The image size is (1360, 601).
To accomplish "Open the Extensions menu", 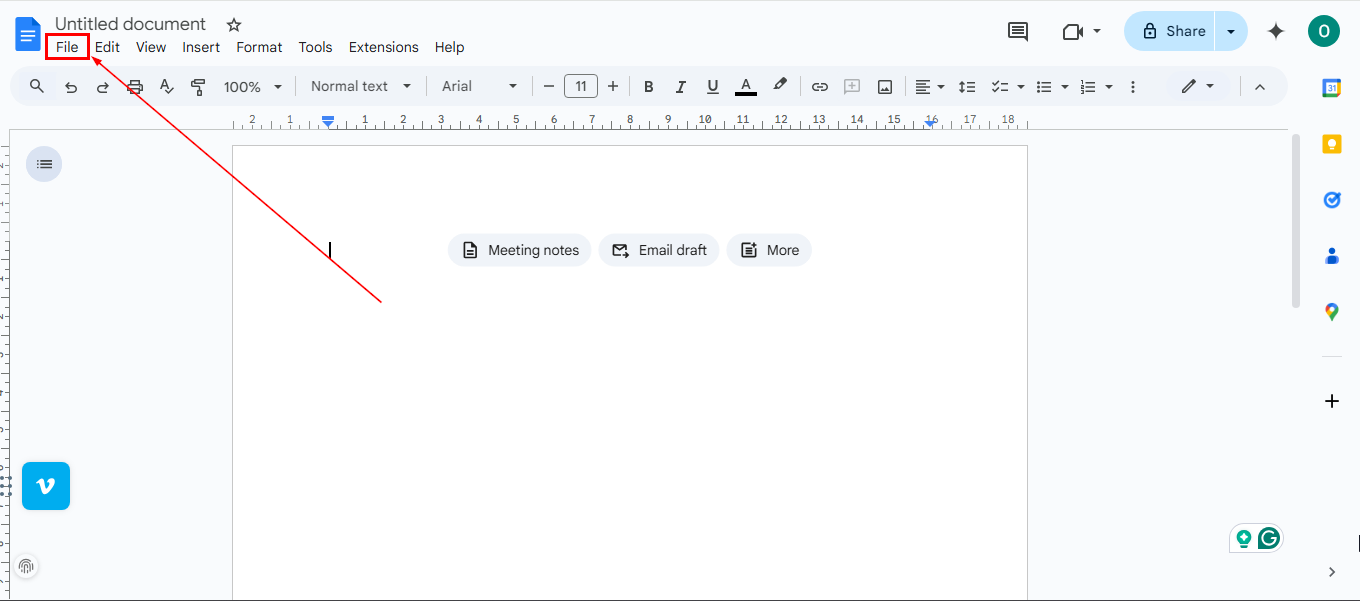I will [x=383, y=47].
